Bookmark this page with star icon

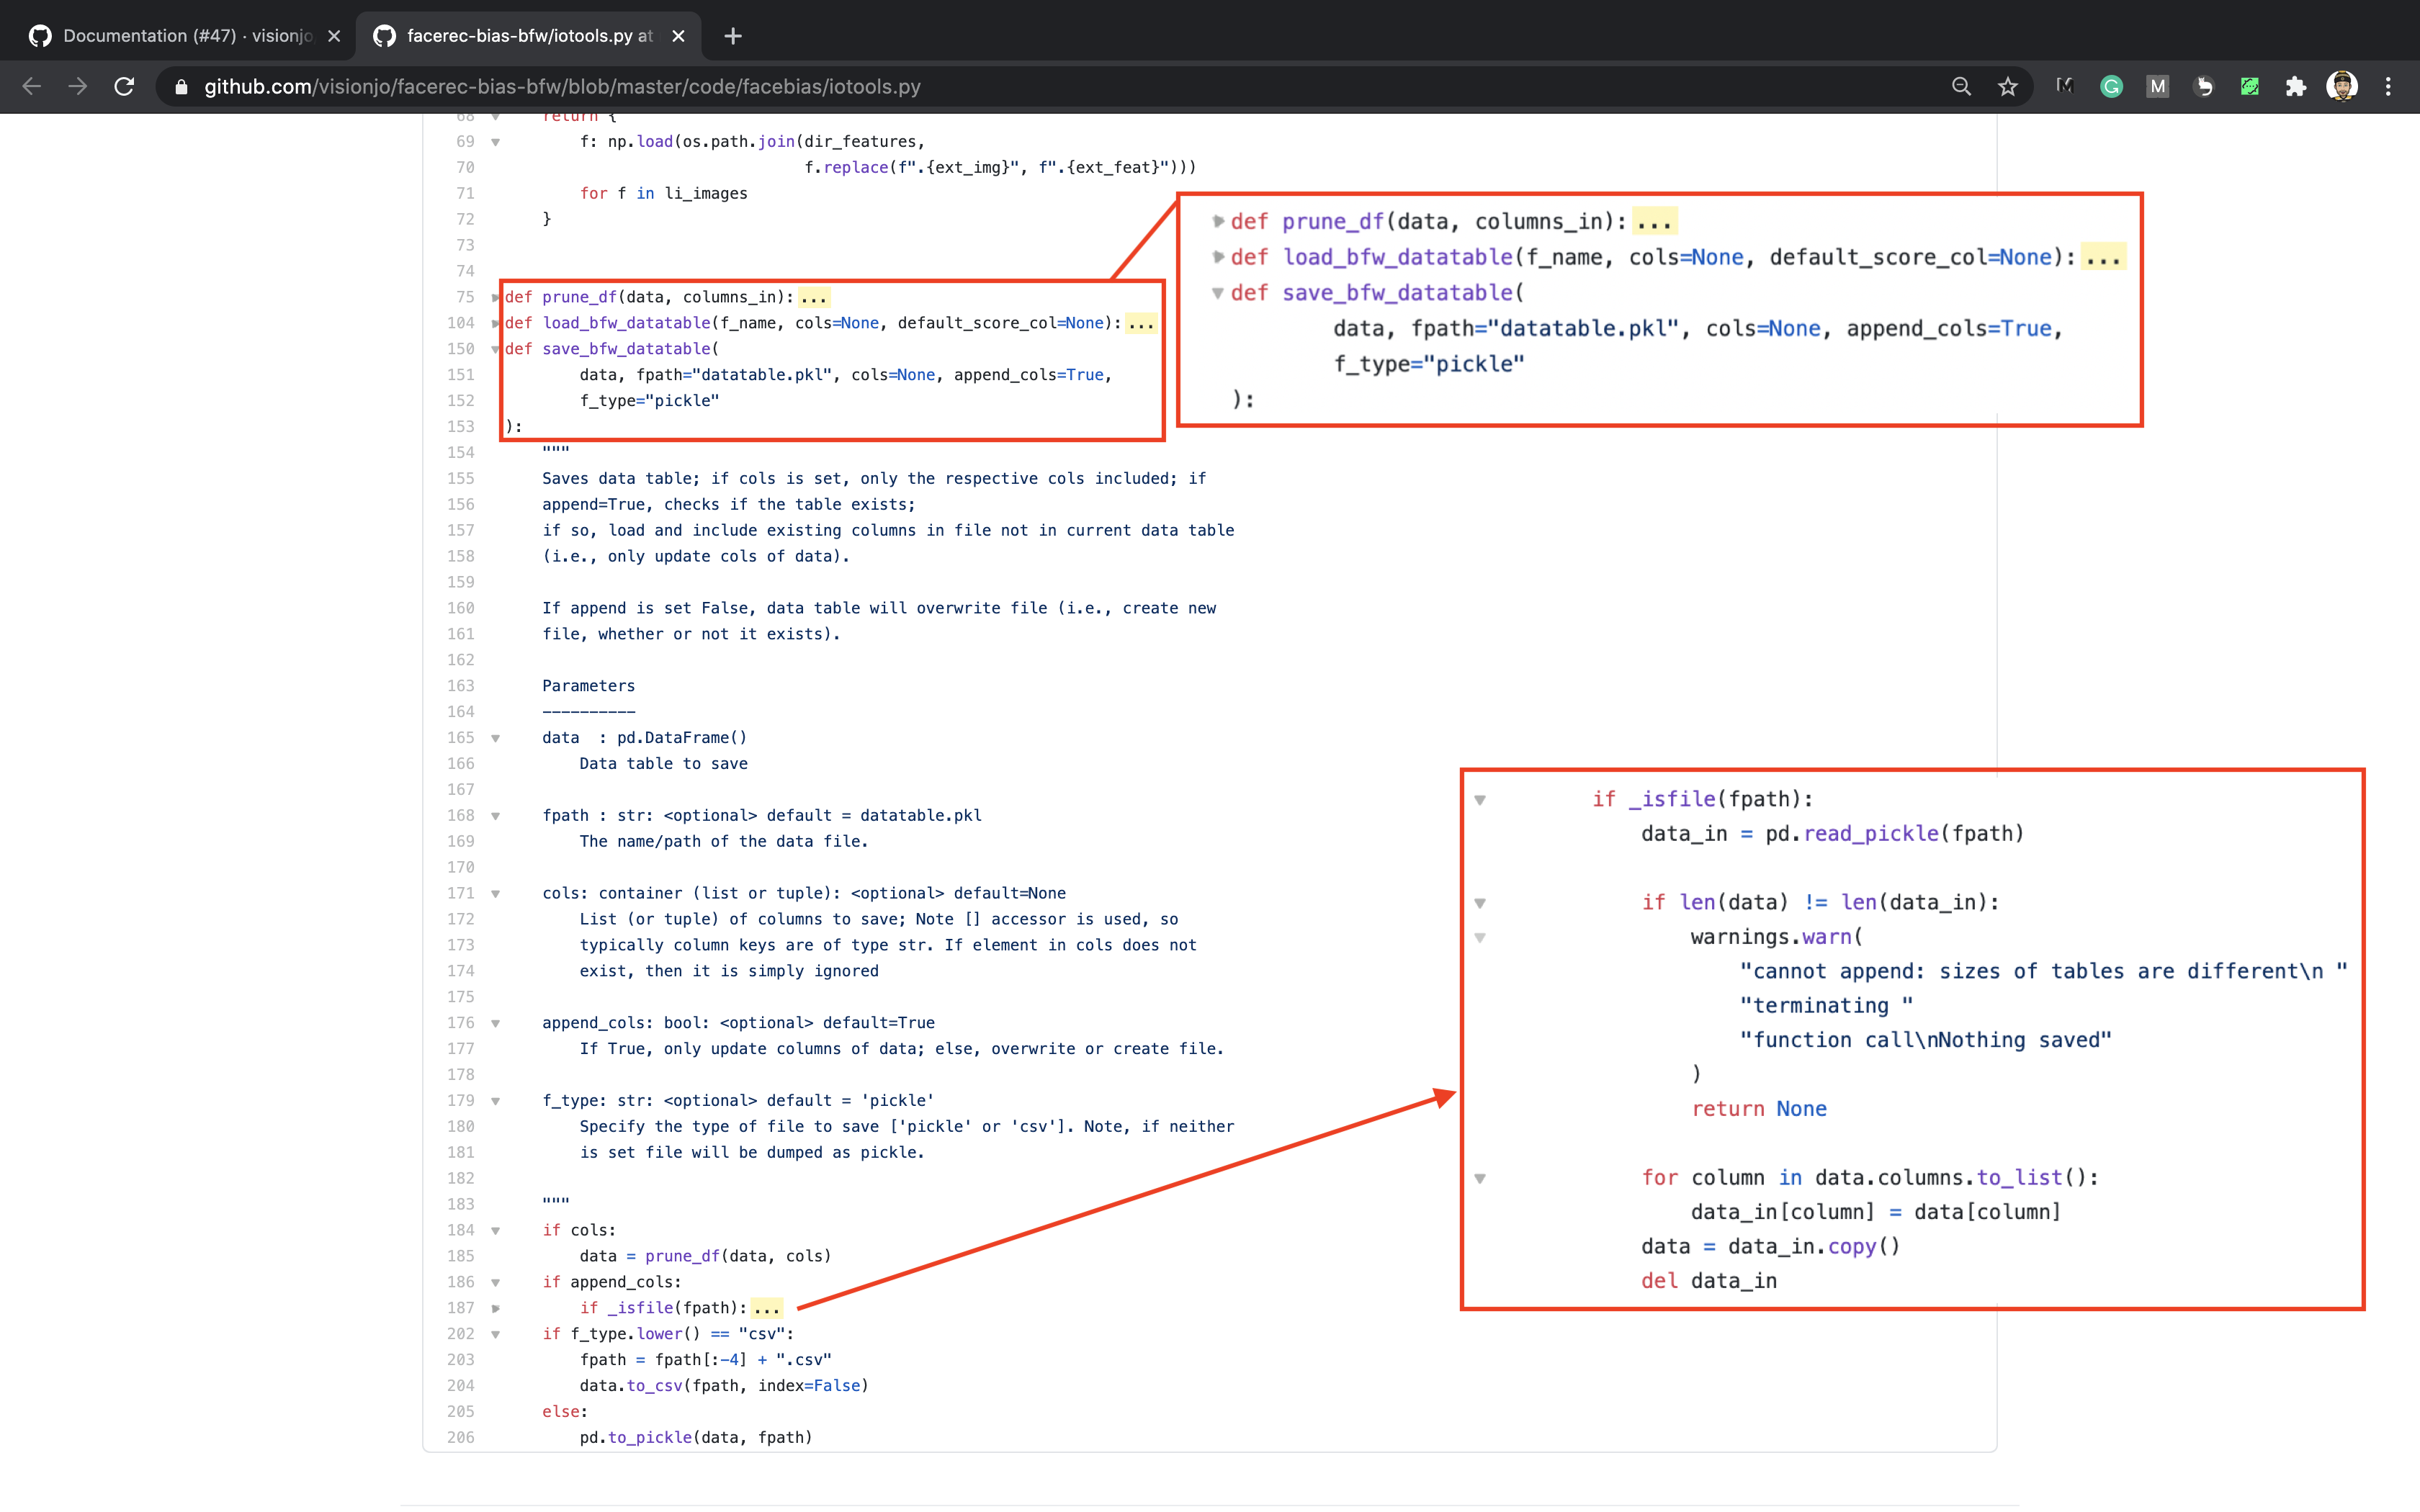2007,87
